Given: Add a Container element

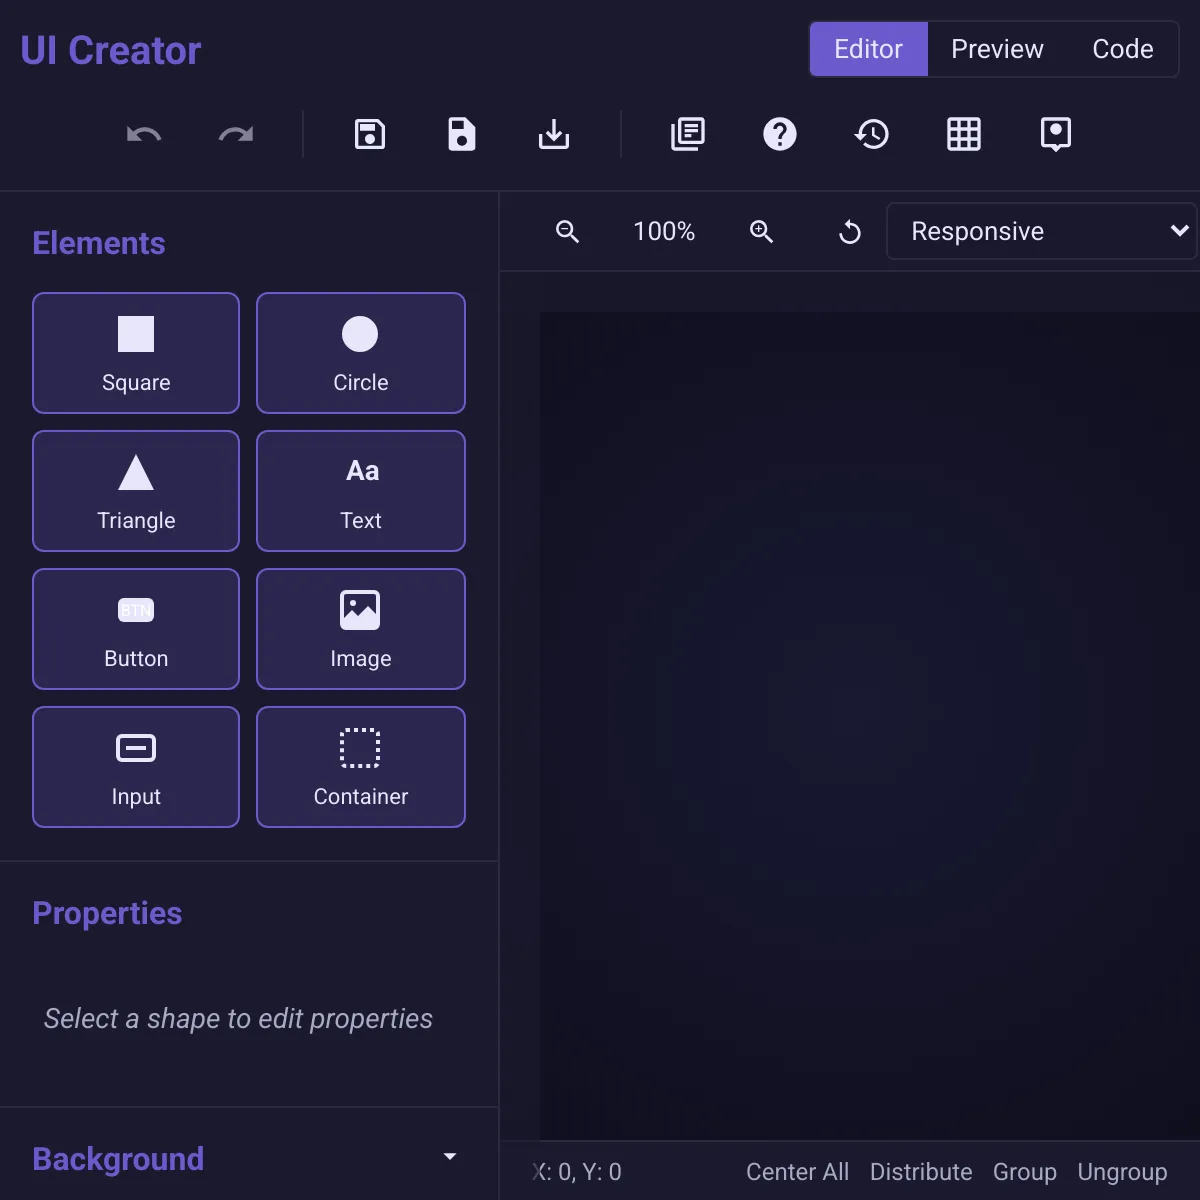Looking at the screenshot, I should coord(361,767).
